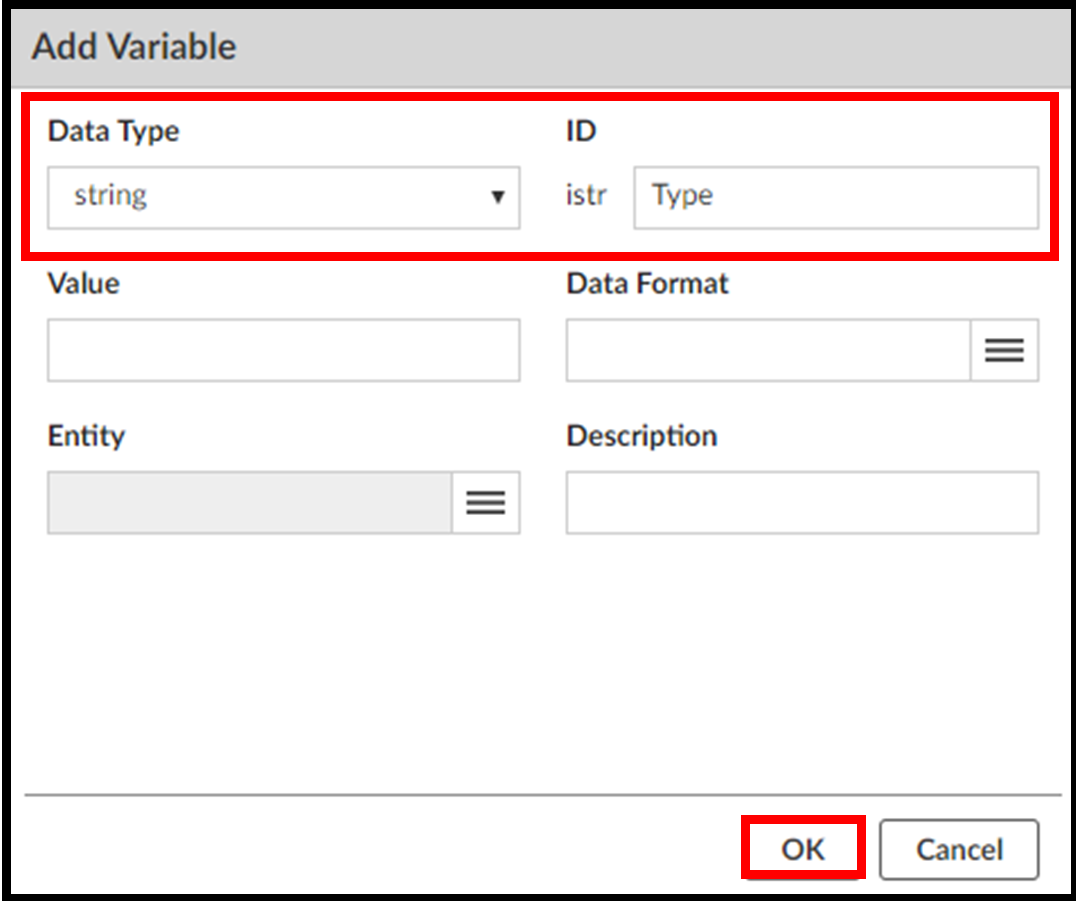1076x901 pixels.
Task: Click the 'Data Format' field label
Action: pyautogui.click(x=648, y=283)
